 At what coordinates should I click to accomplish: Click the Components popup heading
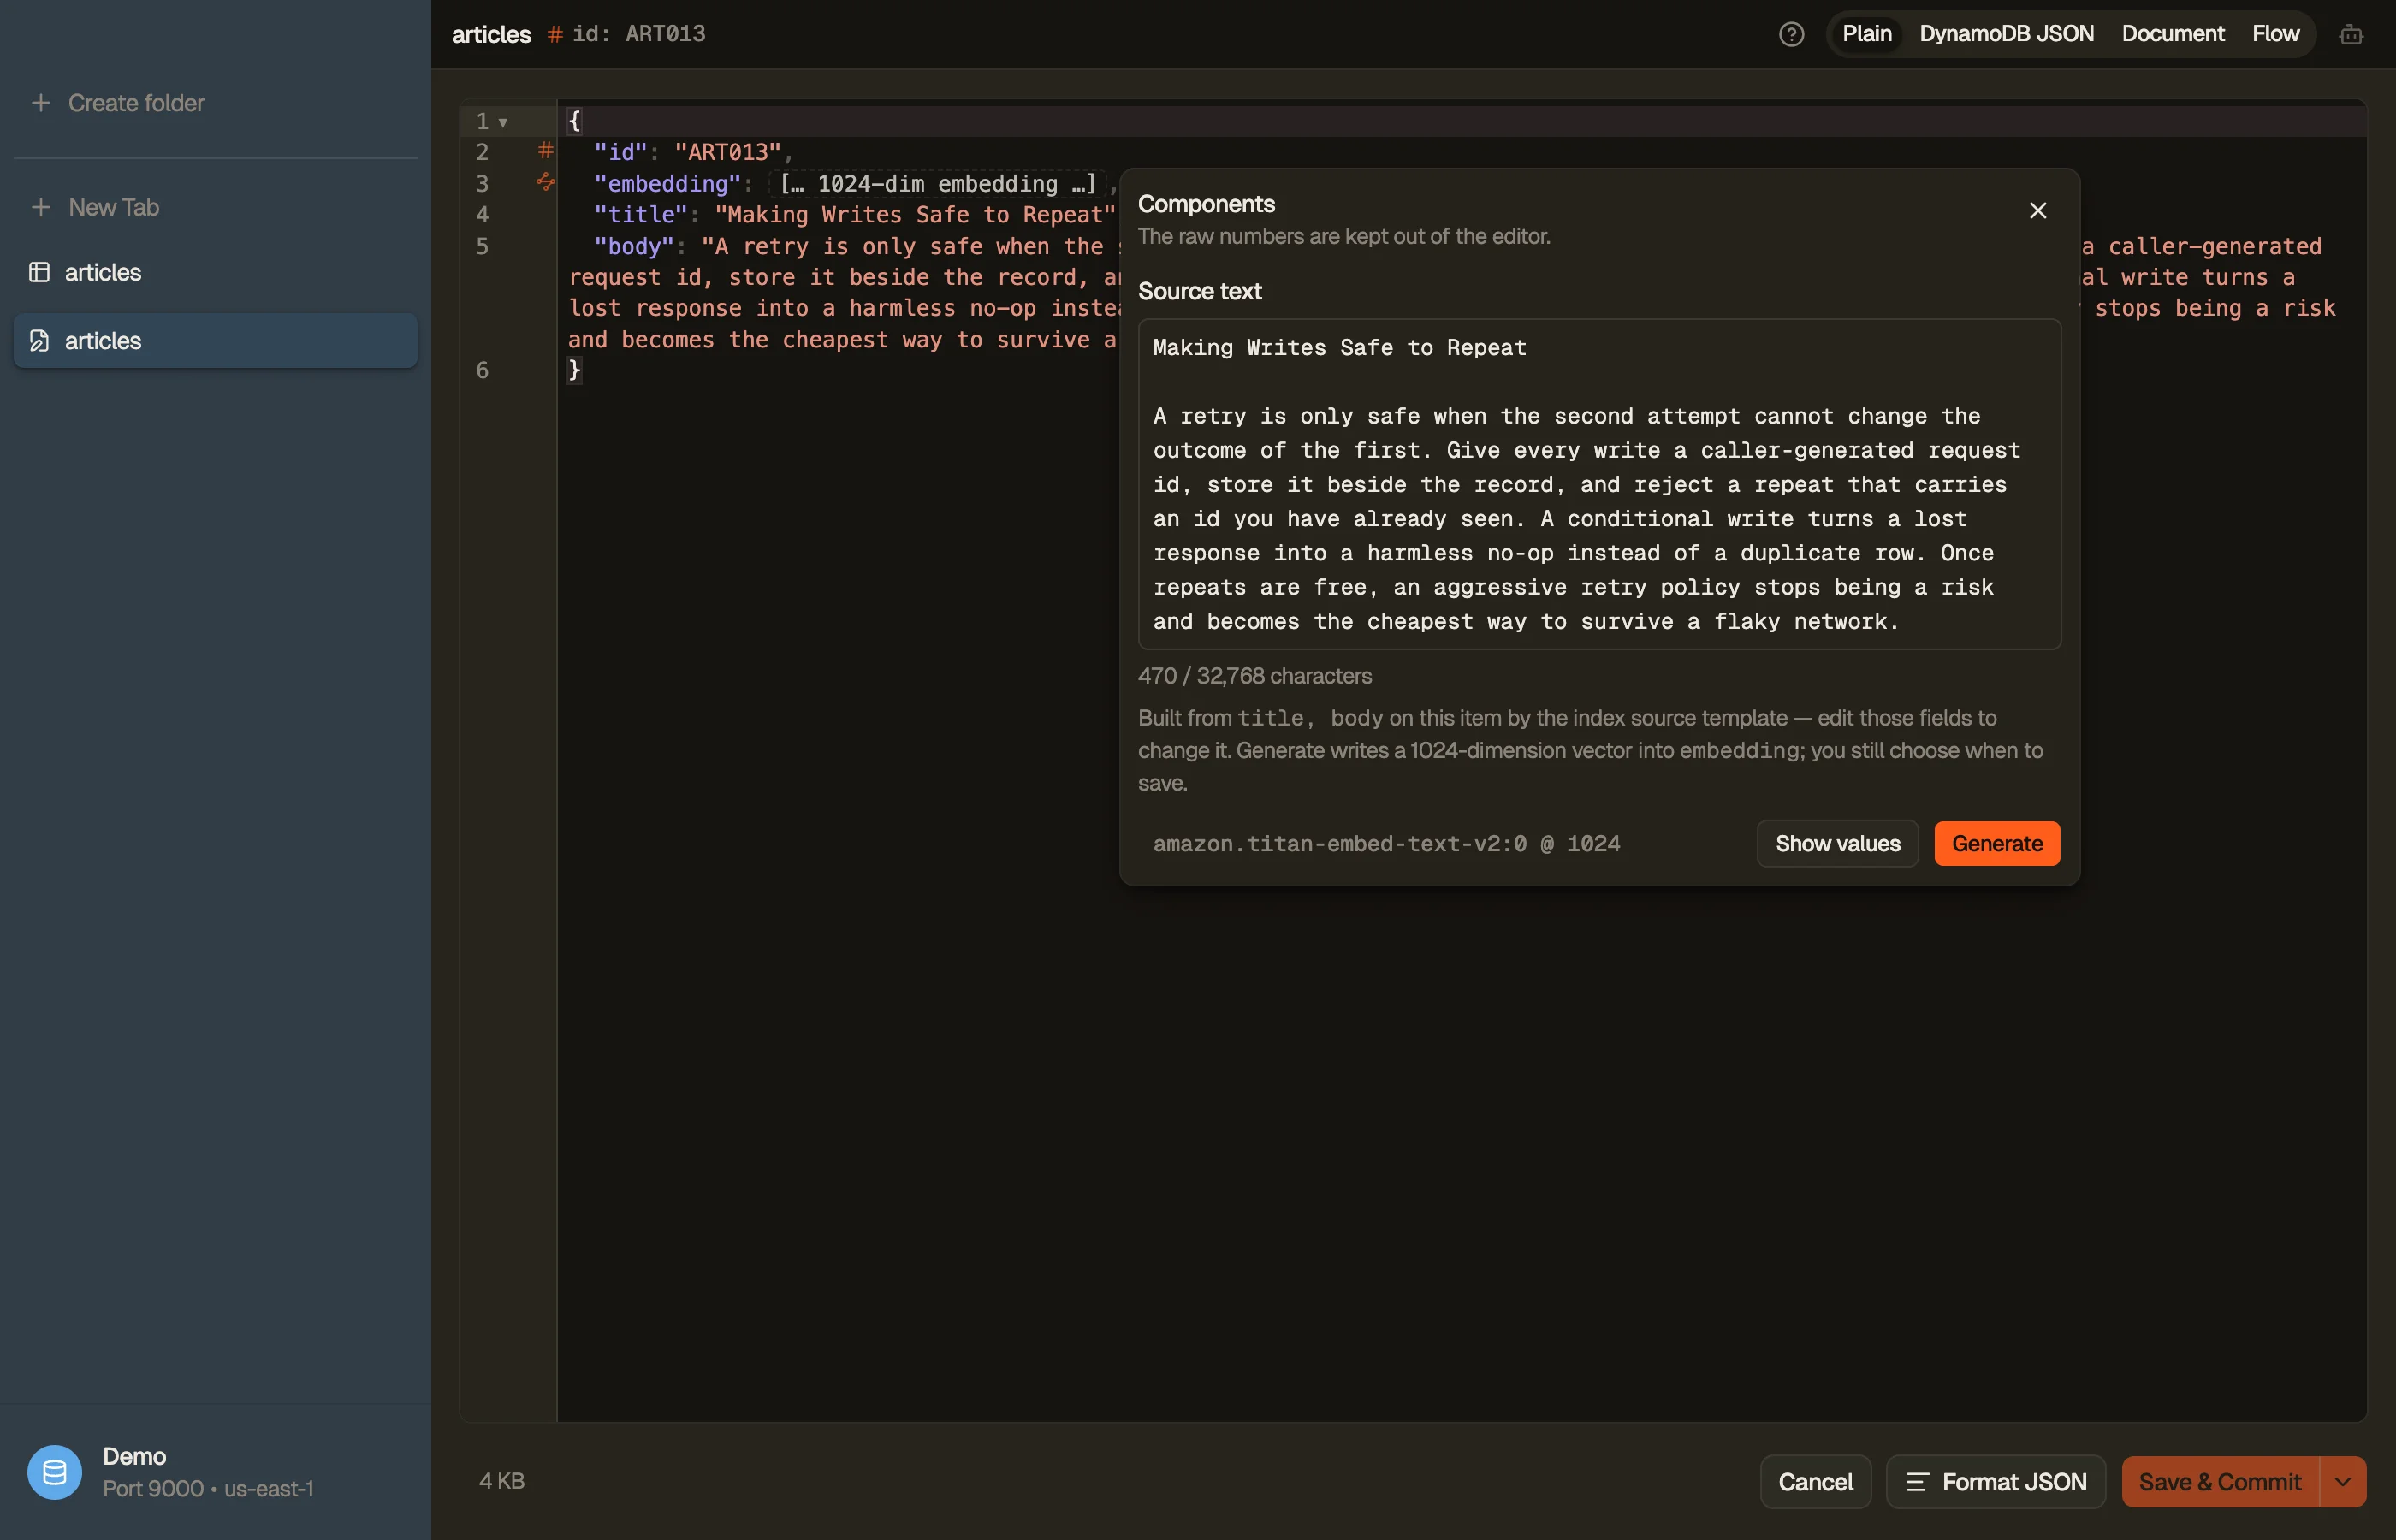point(1206,204)
